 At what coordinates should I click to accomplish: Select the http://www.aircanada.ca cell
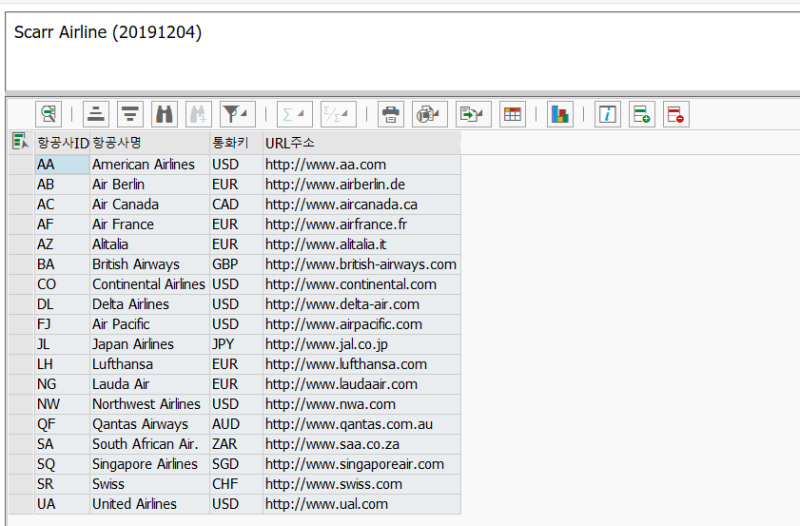(362, 204)
